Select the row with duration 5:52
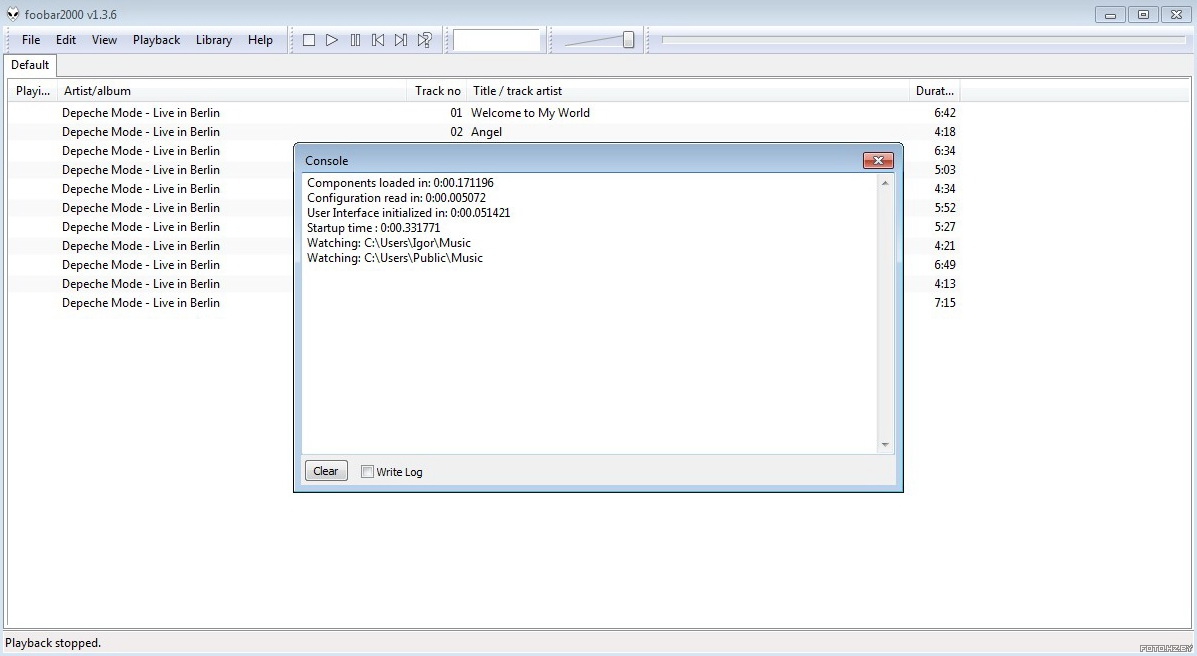1197x656 pixels. pyautogui.click(x=945, y=208)
